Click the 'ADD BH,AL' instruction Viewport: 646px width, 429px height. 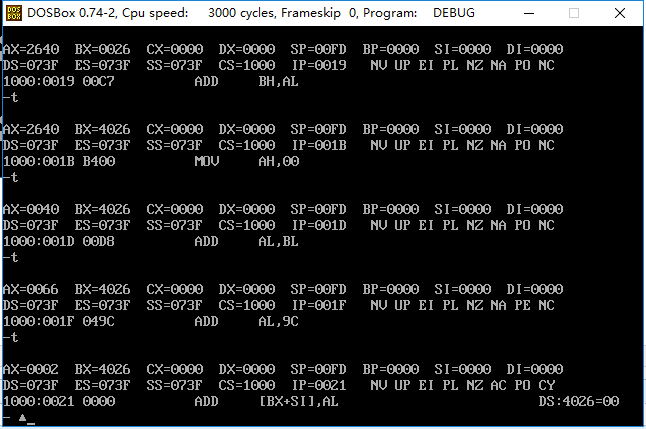click(246, 81)
